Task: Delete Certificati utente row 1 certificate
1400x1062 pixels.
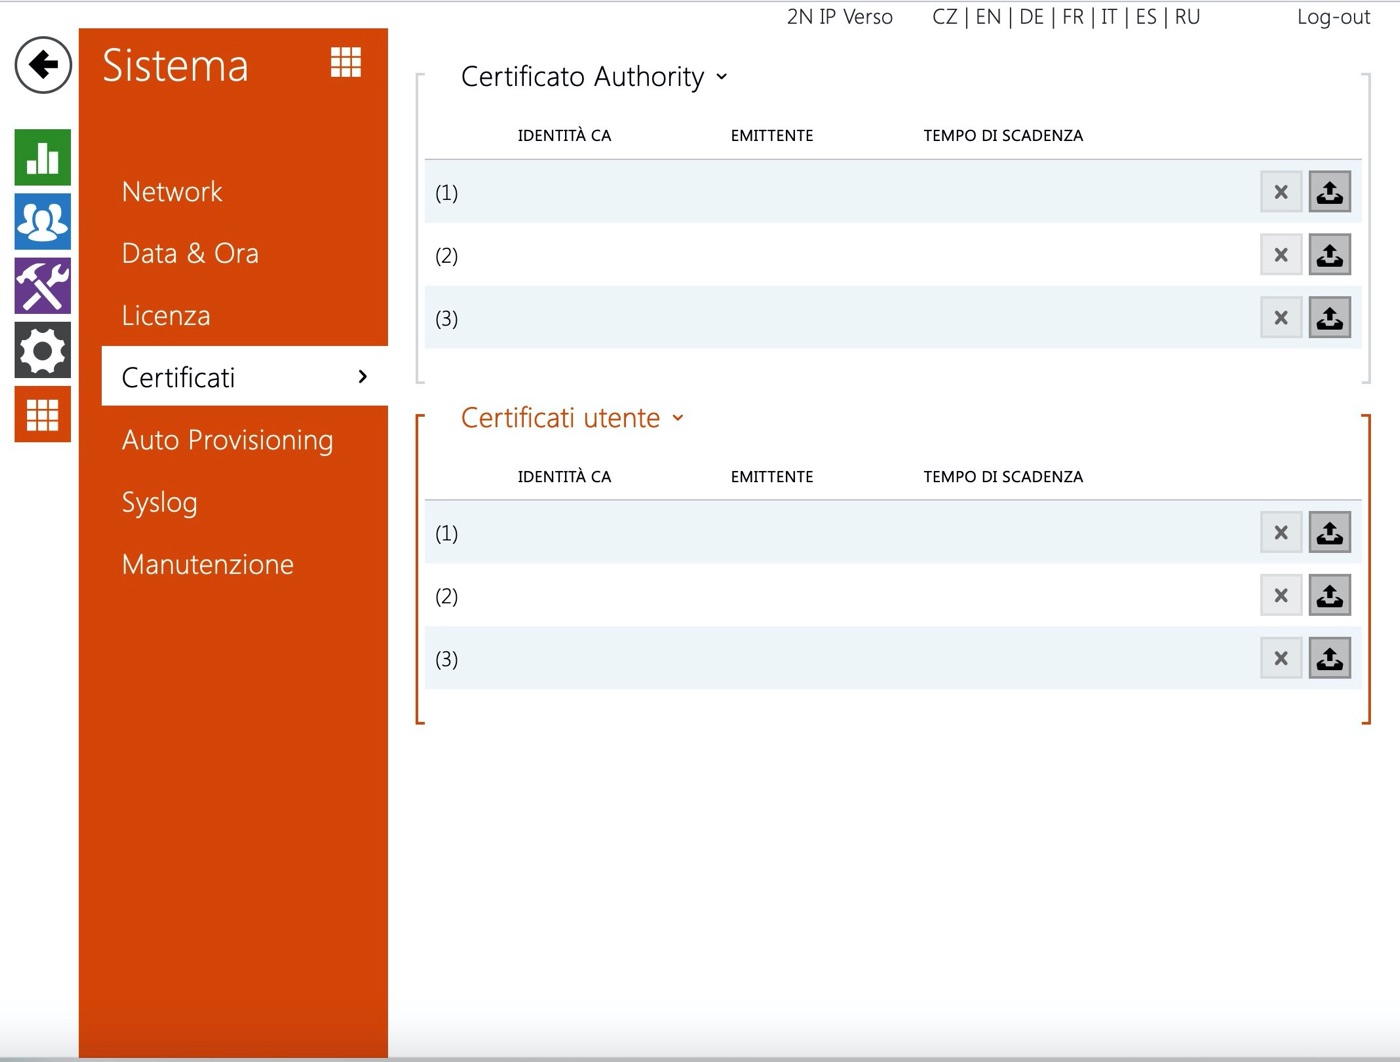Action: coord(1280,533)
